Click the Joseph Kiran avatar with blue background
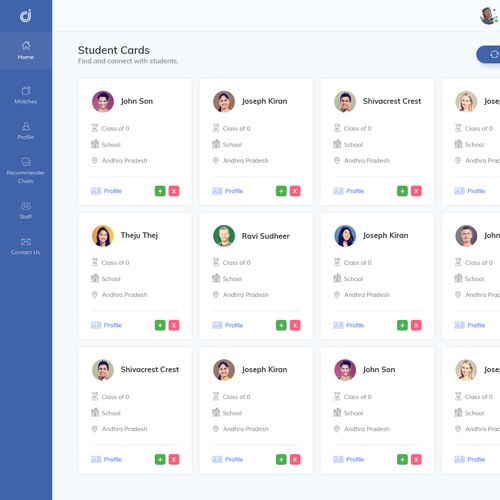Screen dimensions: 500x500 pos(345,236)
